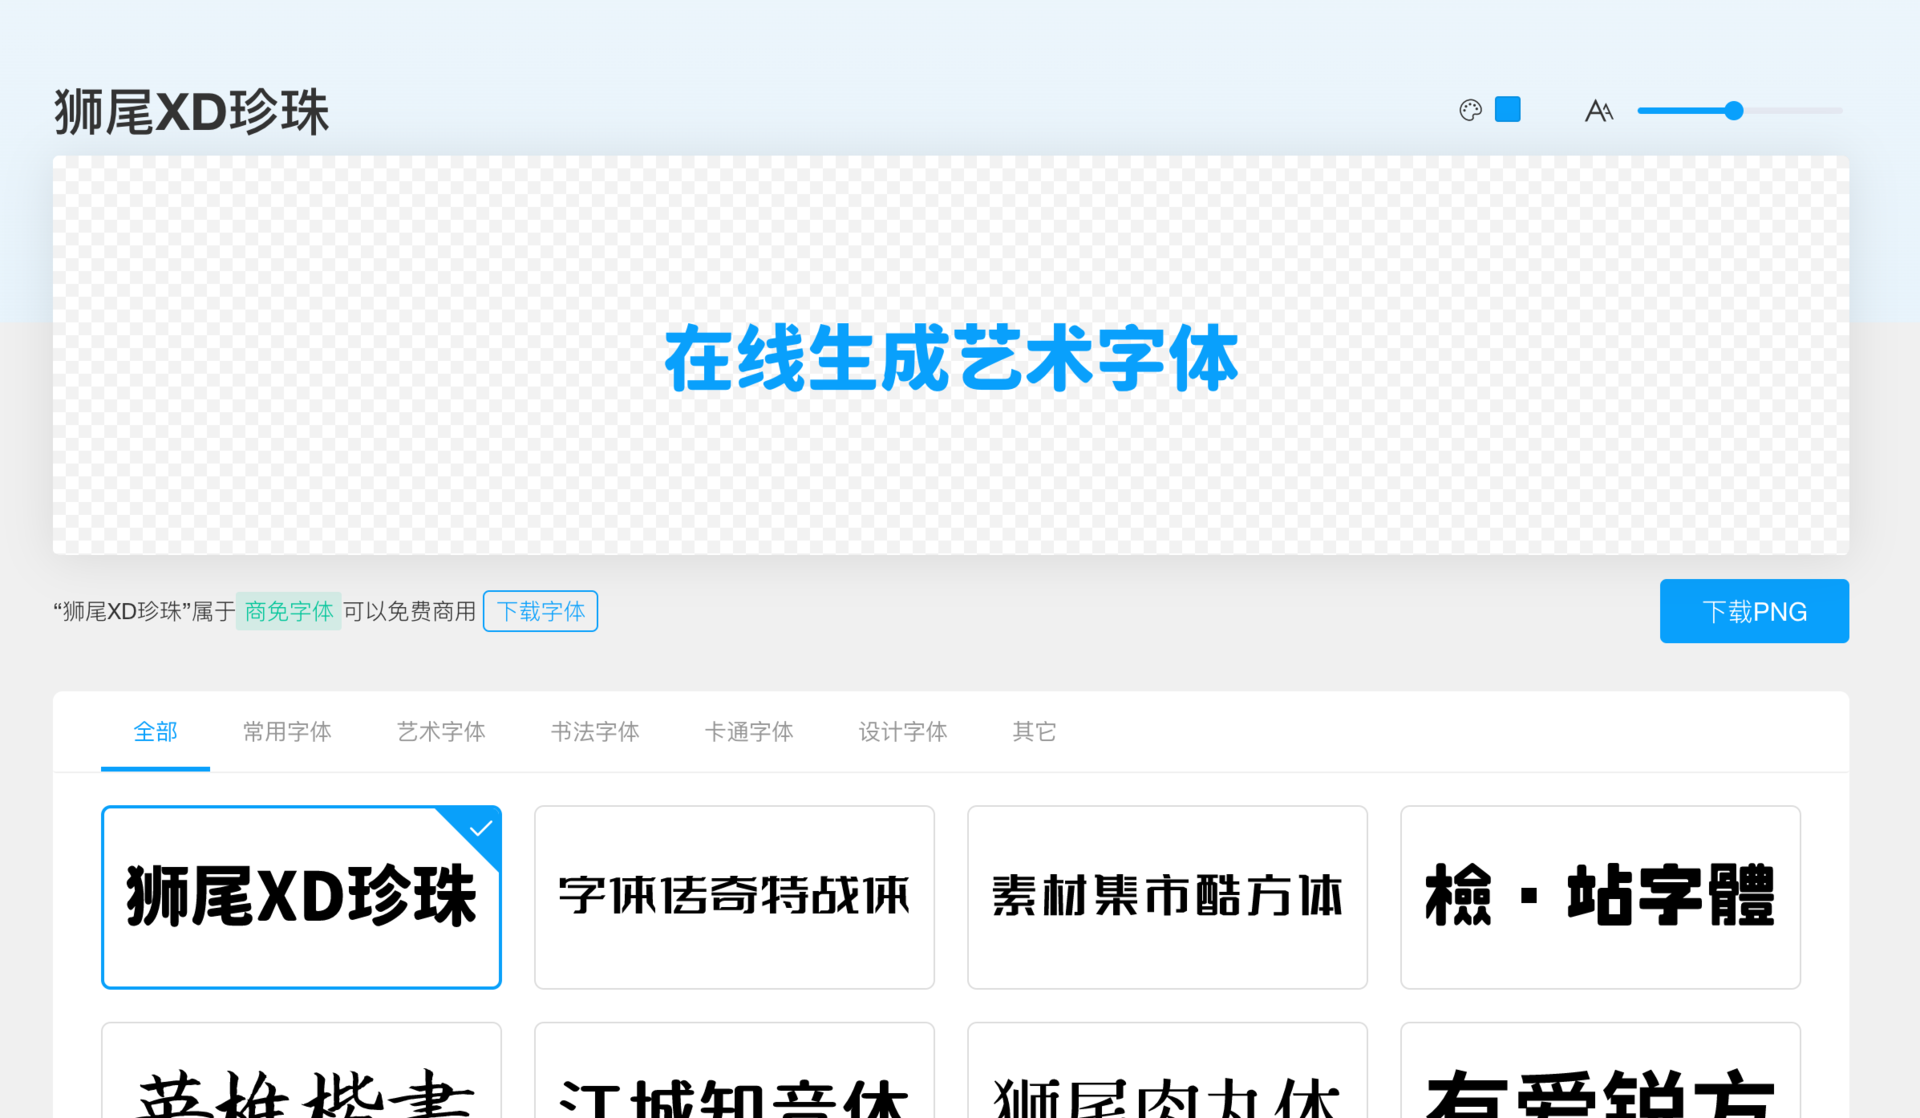Switch to the 其它 tab
Image resolution: width=1920 pixels, height=1118 pixels.
1034,732
